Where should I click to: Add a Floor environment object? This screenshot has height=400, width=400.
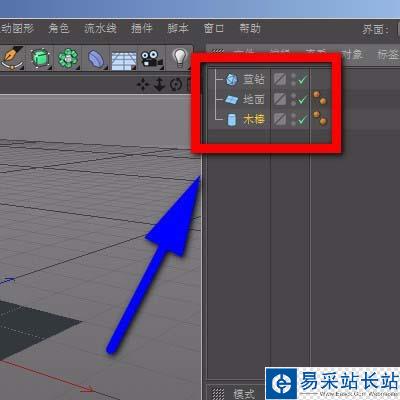click(124, 61)
